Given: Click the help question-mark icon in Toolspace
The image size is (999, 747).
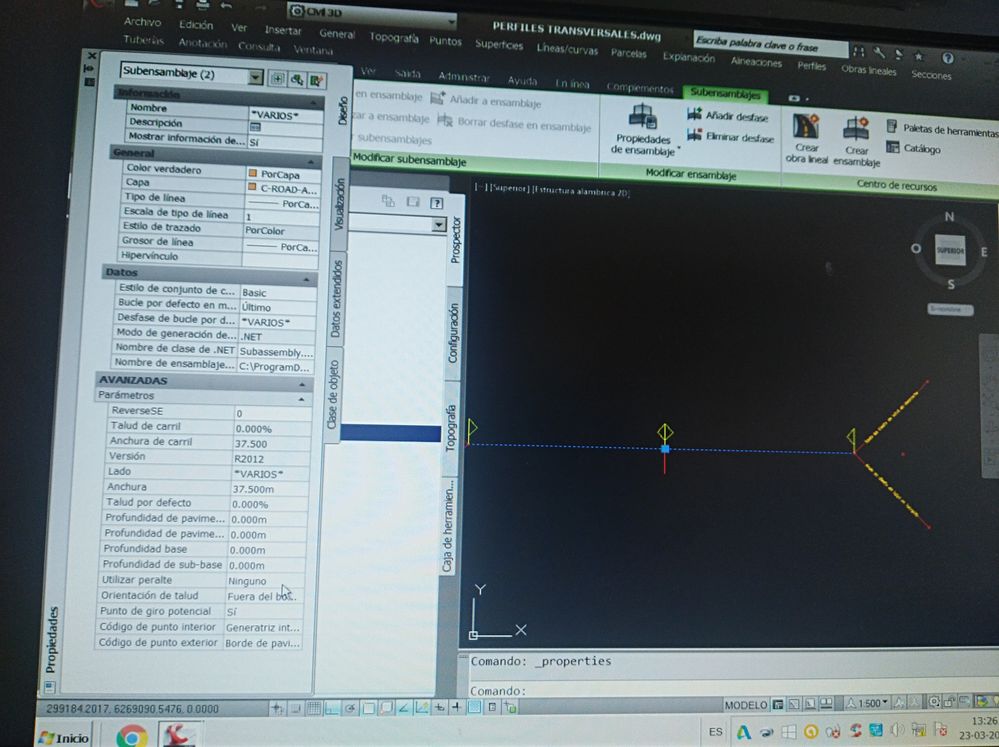Looking at the screenshot, I should click(x=436, y=203).
